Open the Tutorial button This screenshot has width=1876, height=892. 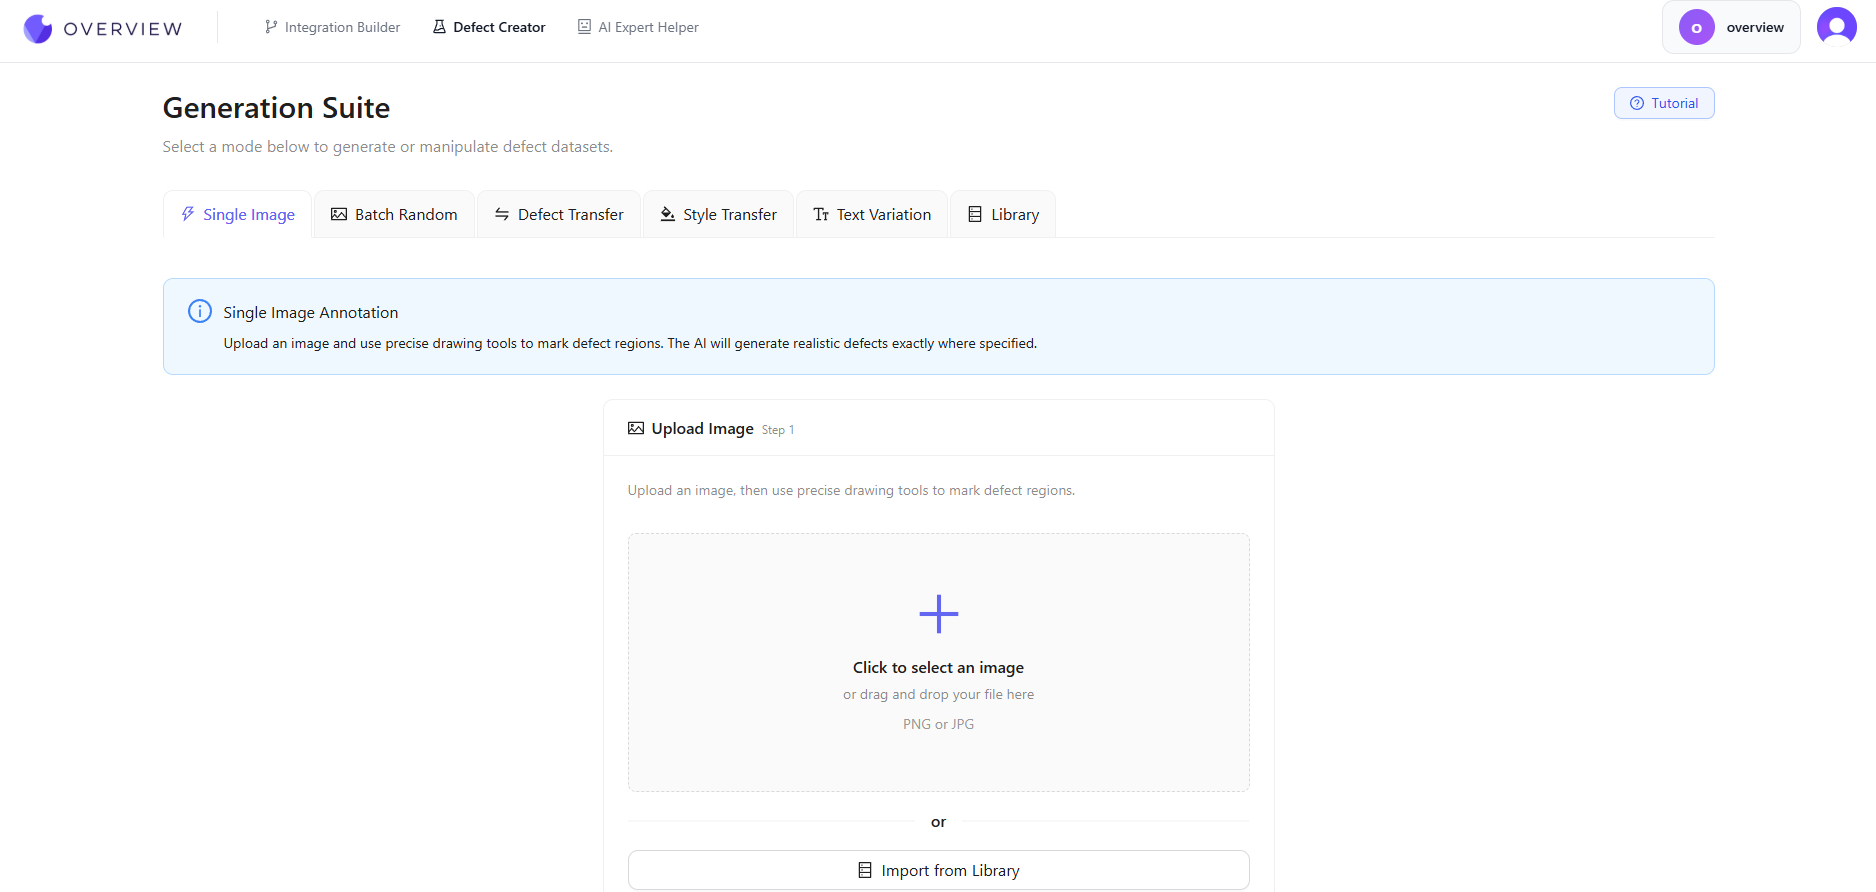point(1664,103)
